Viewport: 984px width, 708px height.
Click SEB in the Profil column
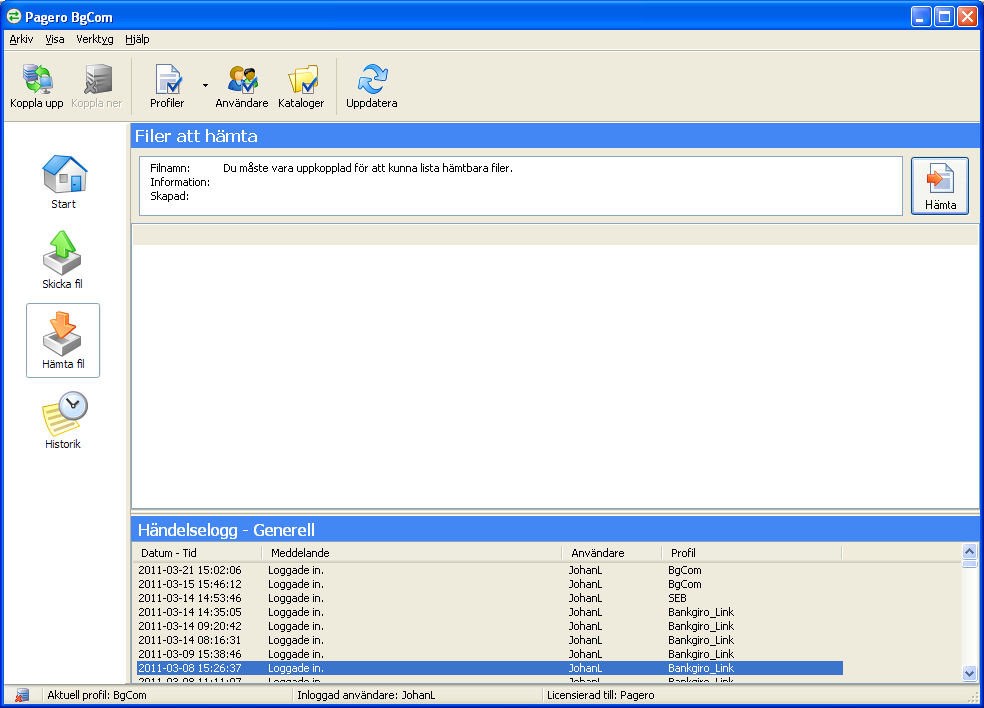[x=677, y=598]
